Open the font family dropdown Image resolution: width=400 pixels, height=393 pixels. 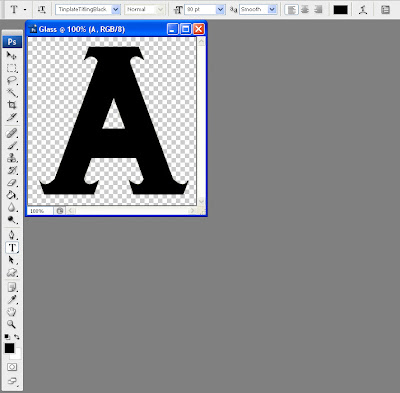pyautogui.click(x=116, y=10)
